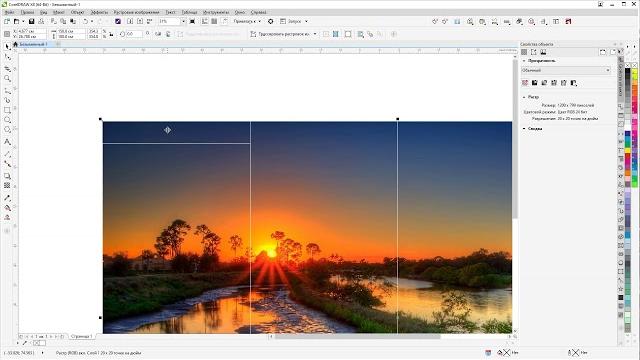Select the Ellipse tool in toolbox
Image resolution: width=640 pixels, height=360 pixels.
(x=7, y=120)
